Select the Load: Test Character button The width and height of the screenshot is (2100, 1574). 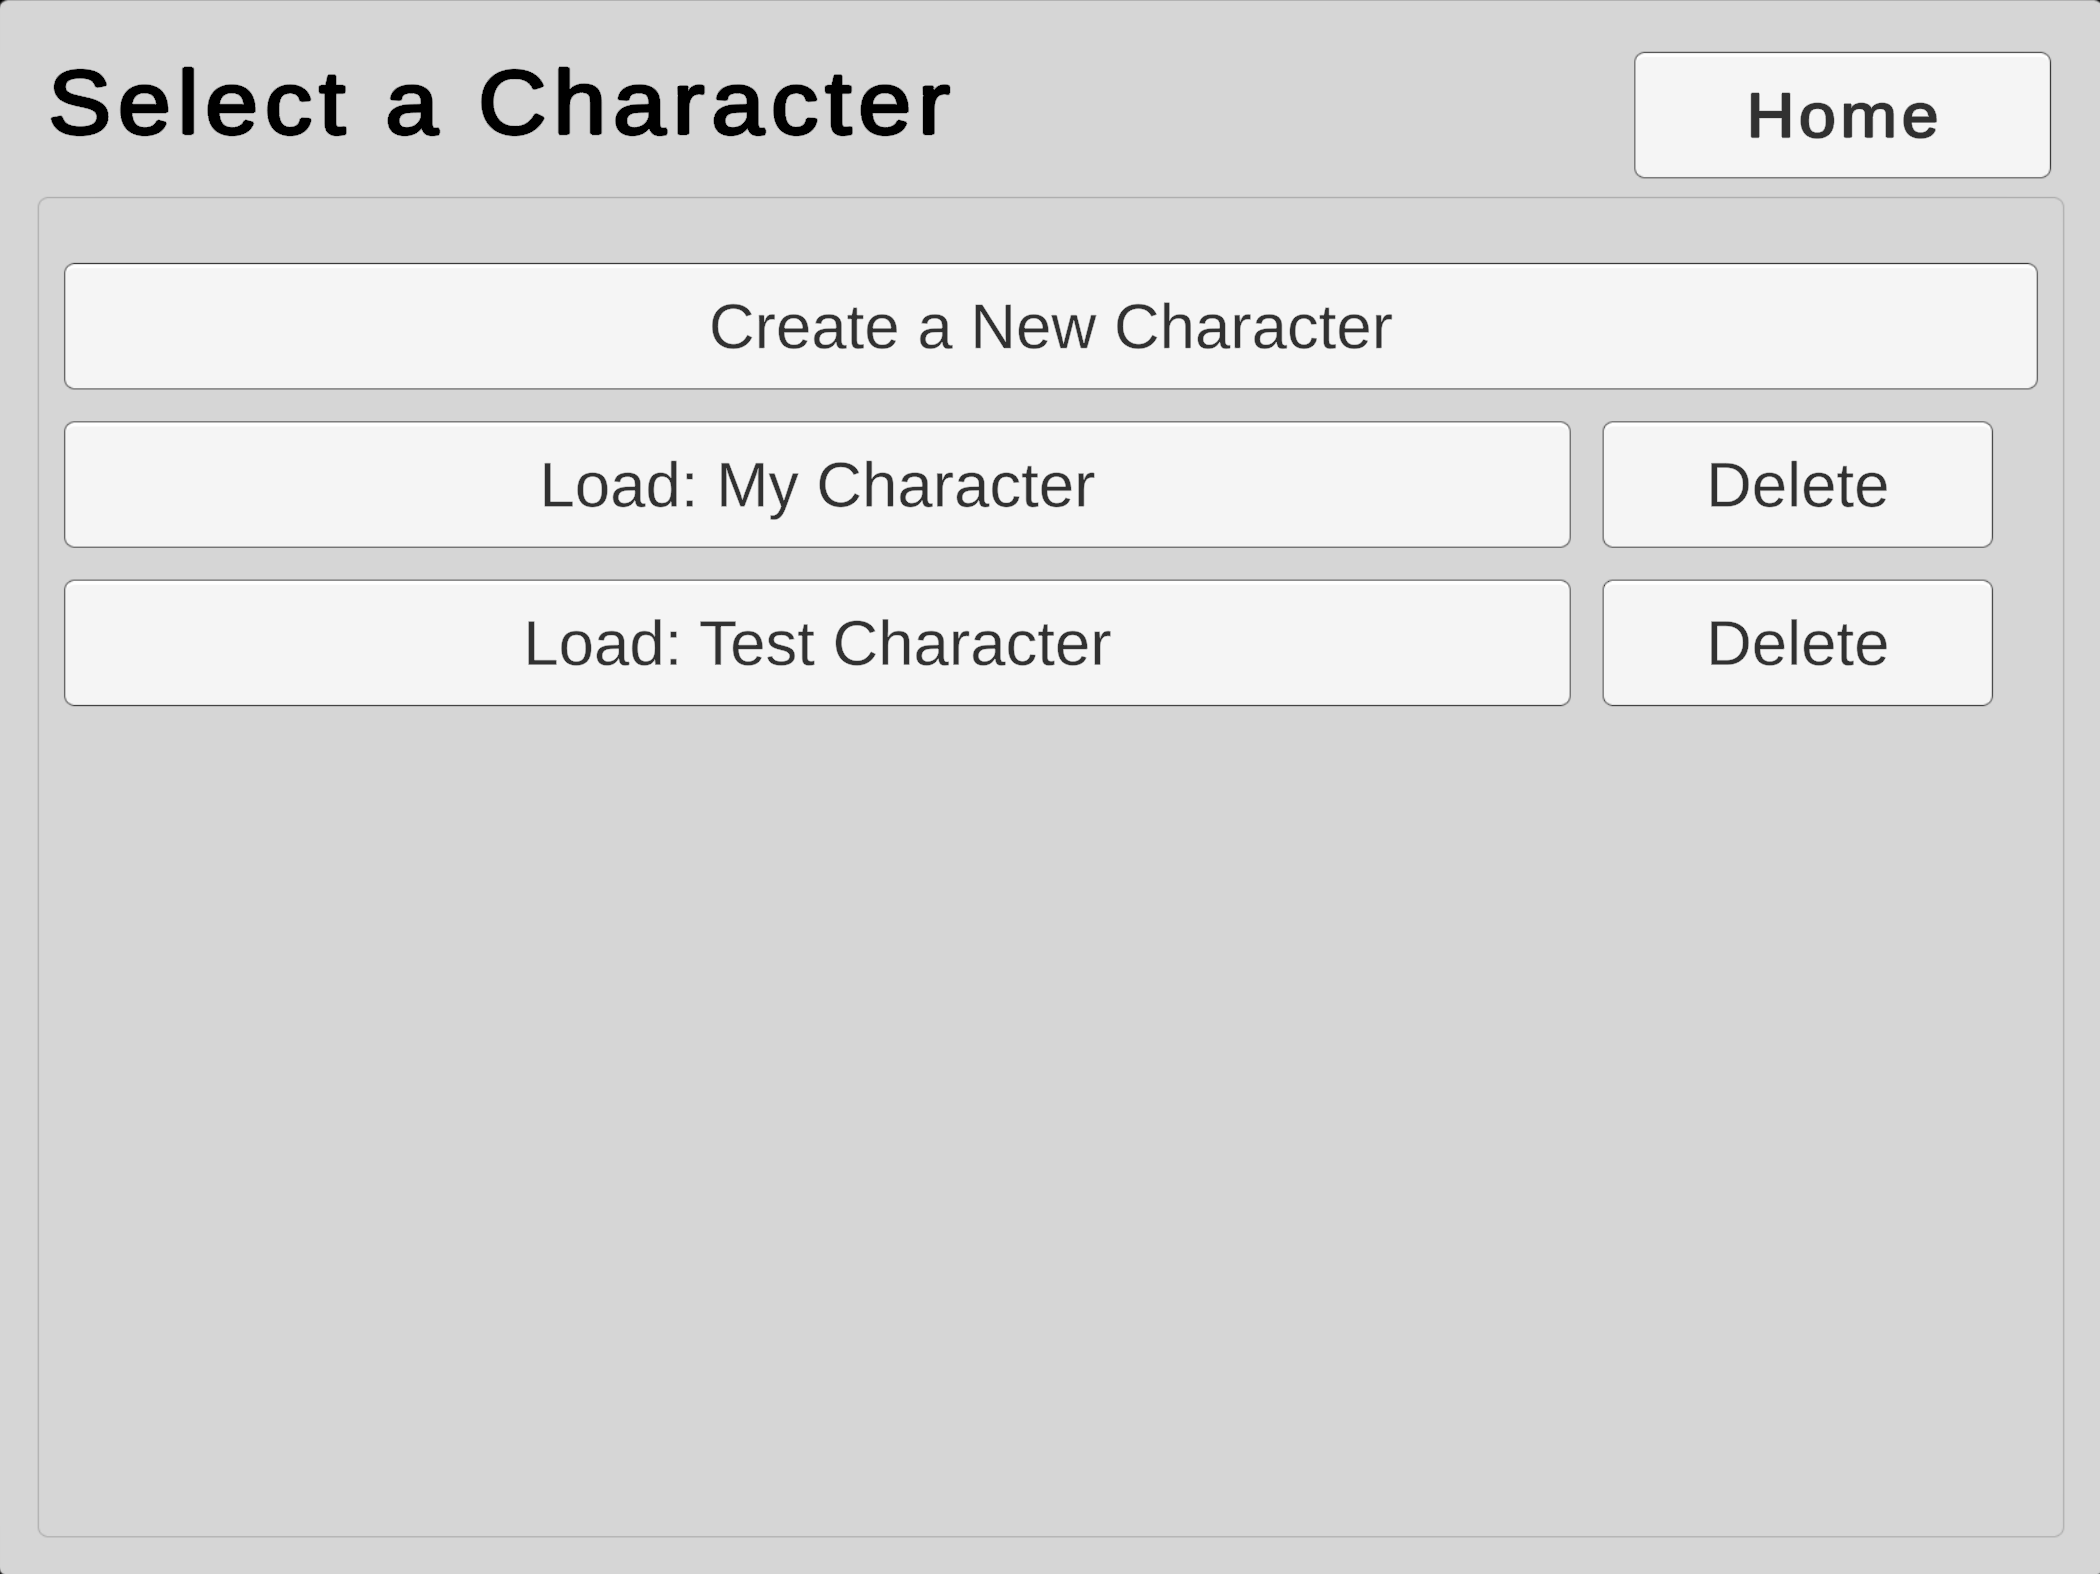817,643
